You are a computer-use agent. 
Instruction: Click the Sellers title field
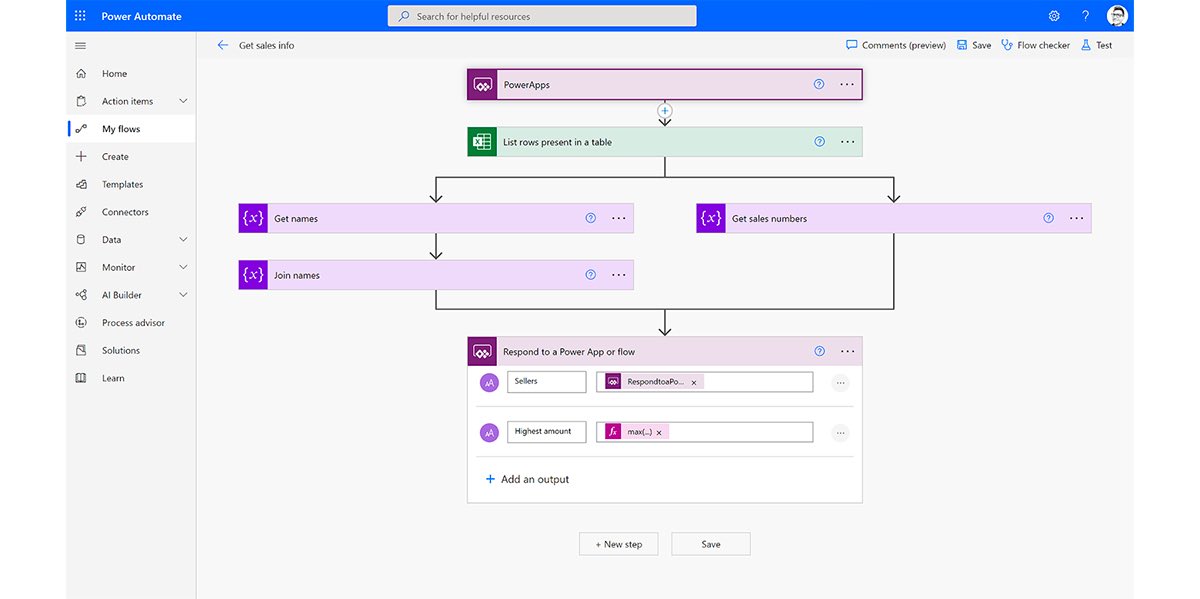[546, 382]
